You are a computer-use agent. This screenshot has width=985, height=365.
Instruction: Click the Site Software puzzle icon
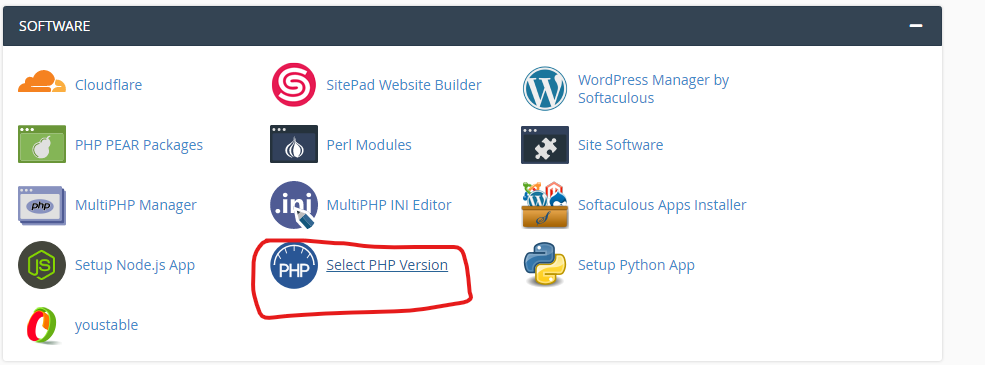(545, 144)
